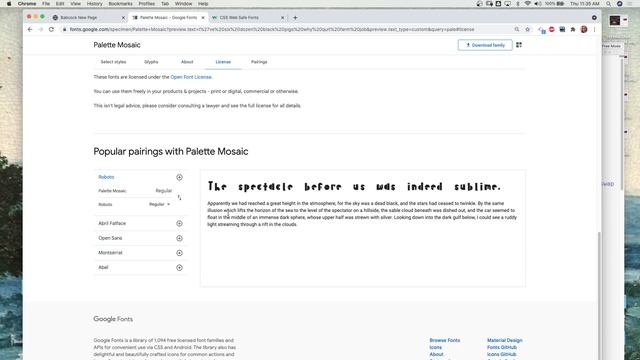Click the zoom magnifier icon in address bar

tap(517, 29)
